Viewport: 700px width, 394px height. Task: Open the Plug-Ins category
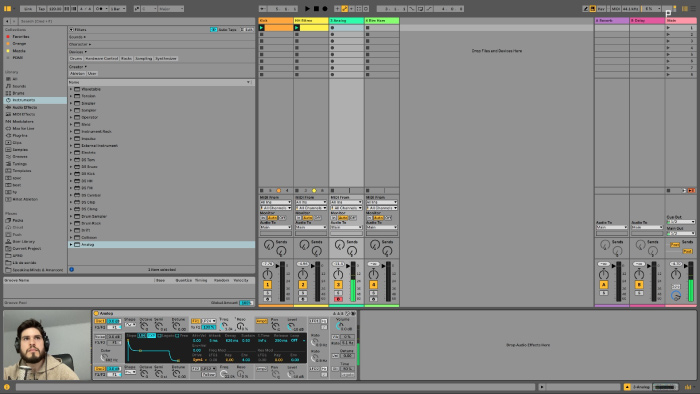(x=20, y=136)
